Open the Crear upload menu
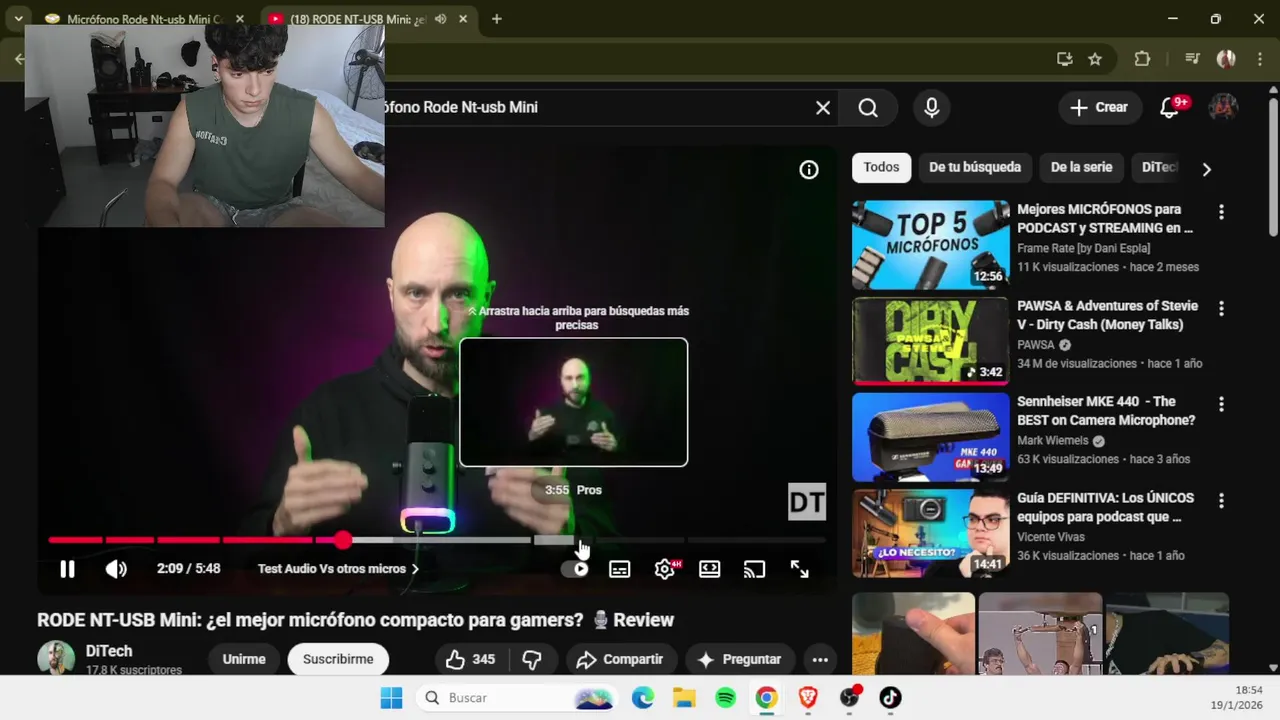Screen dimensions: 1280x720 point(1099,108)
